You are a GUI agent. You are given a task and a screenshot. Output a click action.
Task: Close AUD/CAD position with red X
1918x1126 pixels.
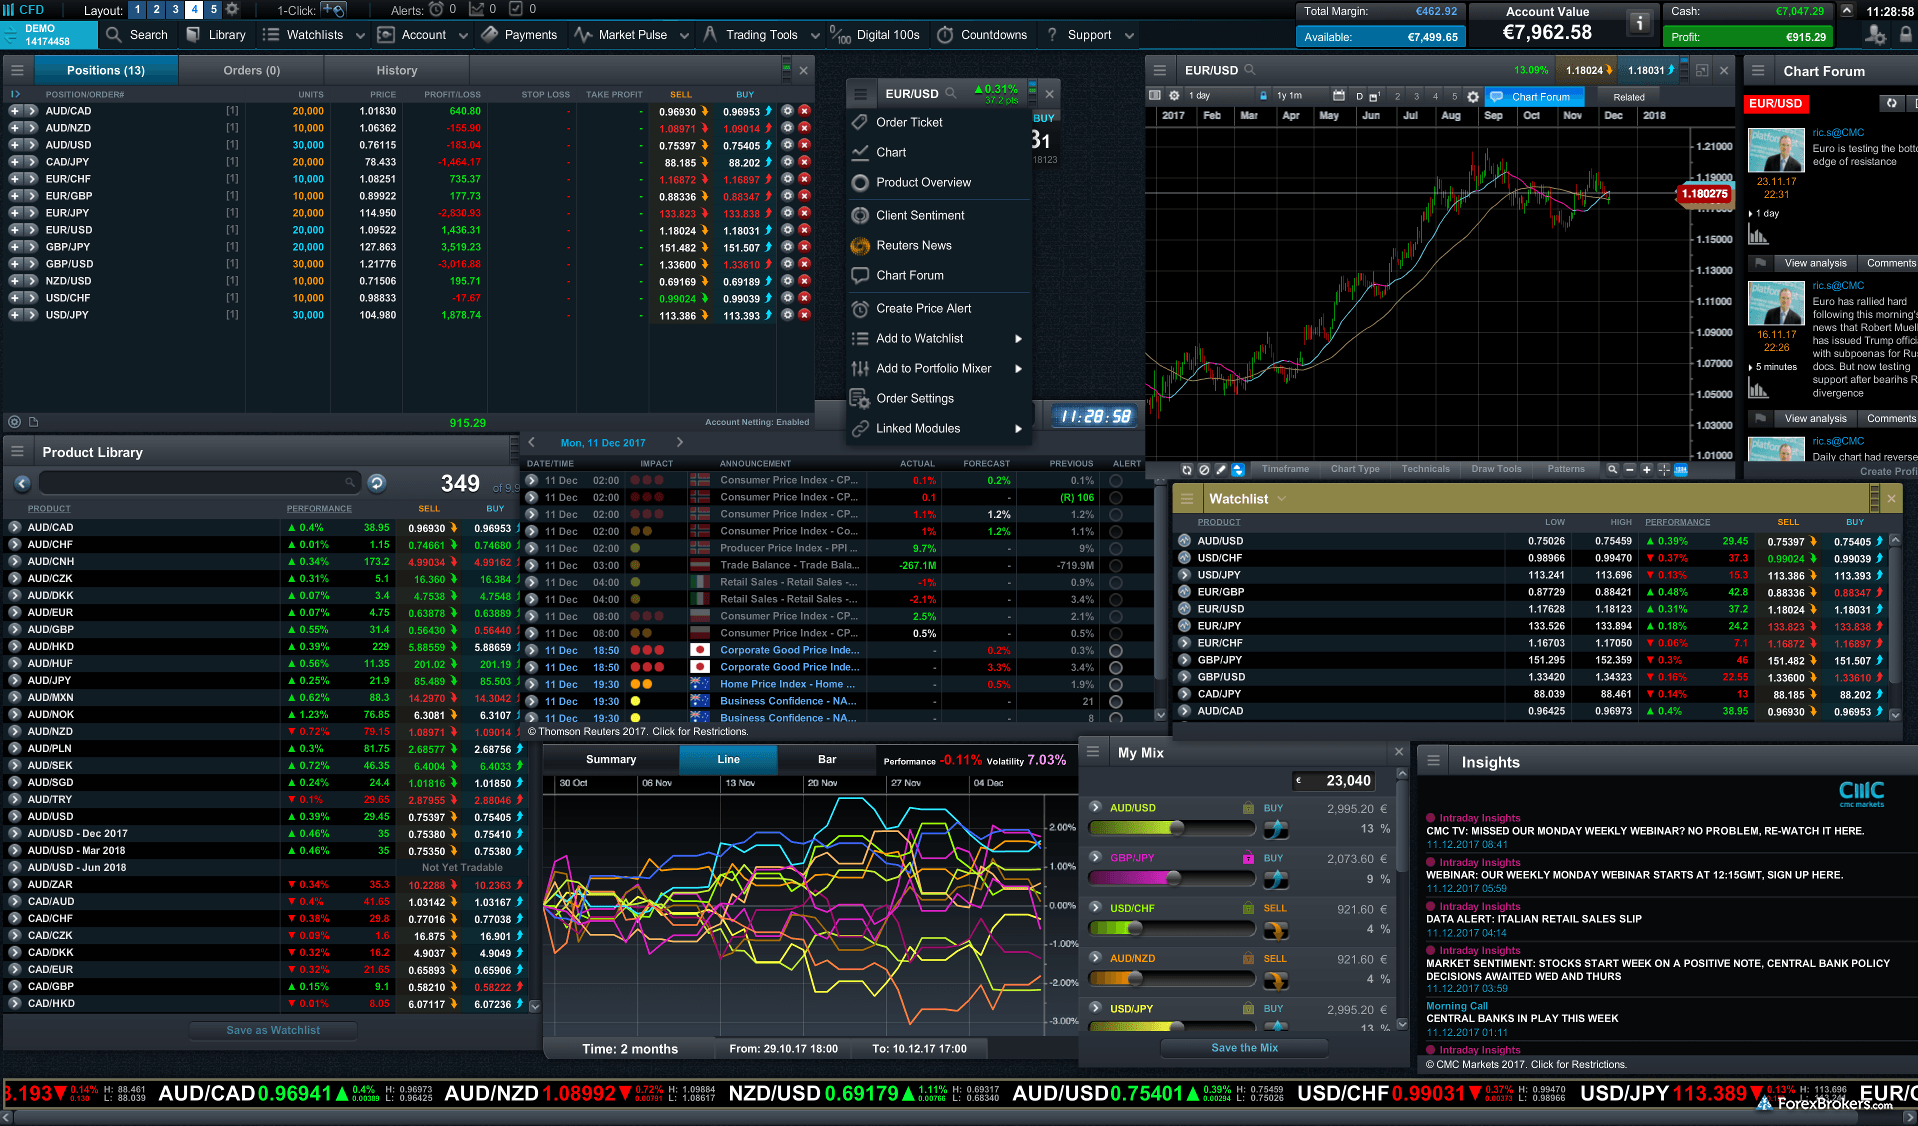804,111
